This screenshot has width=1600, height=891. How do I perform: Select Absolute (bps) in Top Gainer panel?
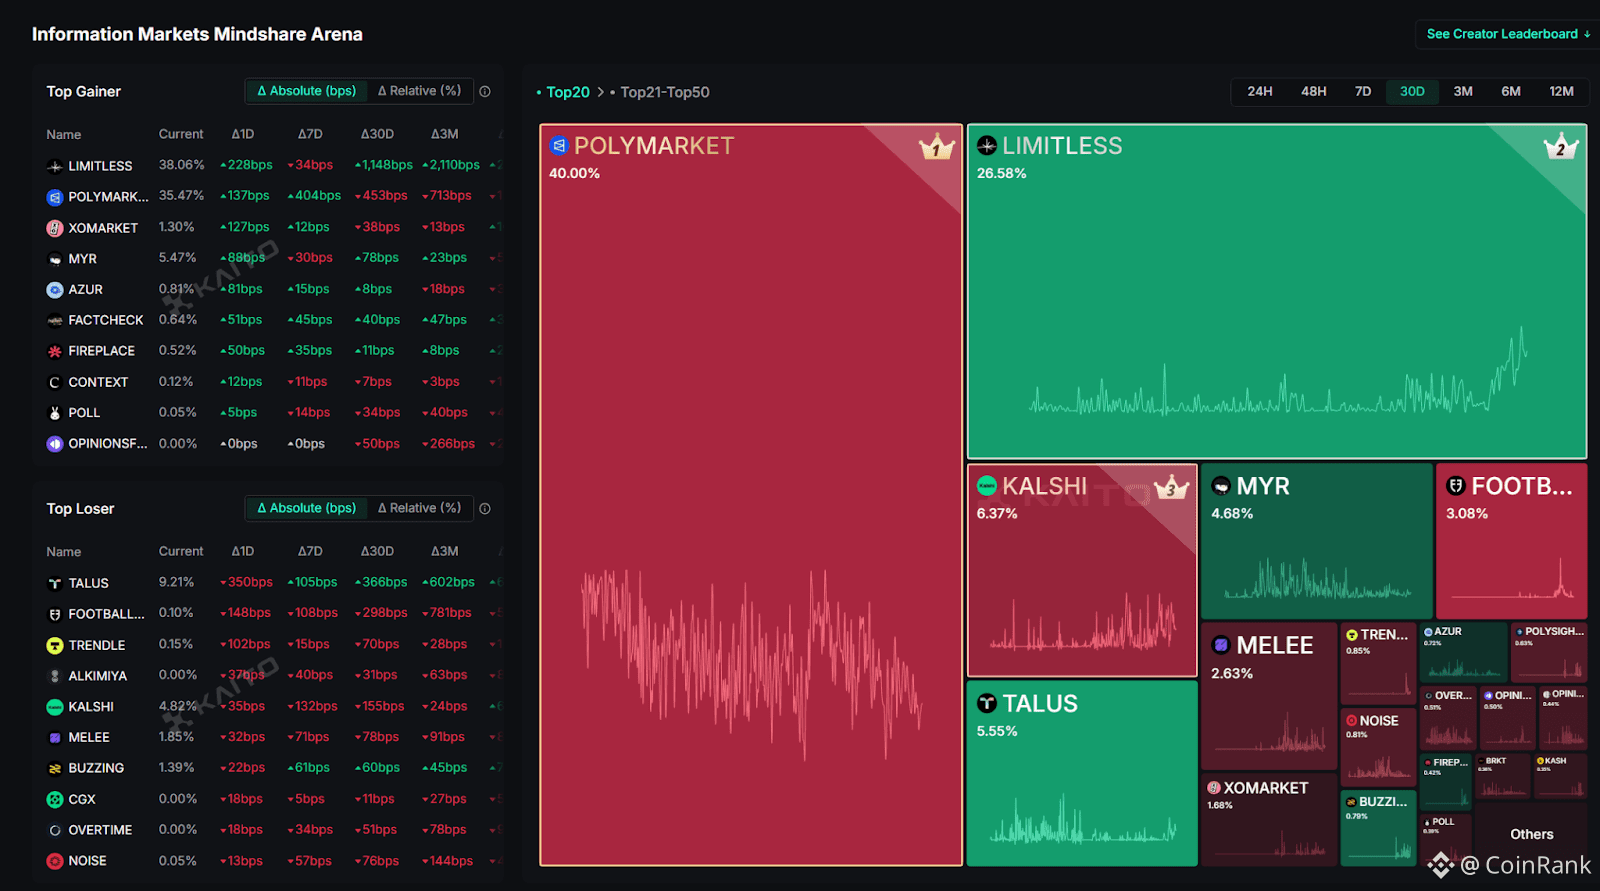point(307,91)
